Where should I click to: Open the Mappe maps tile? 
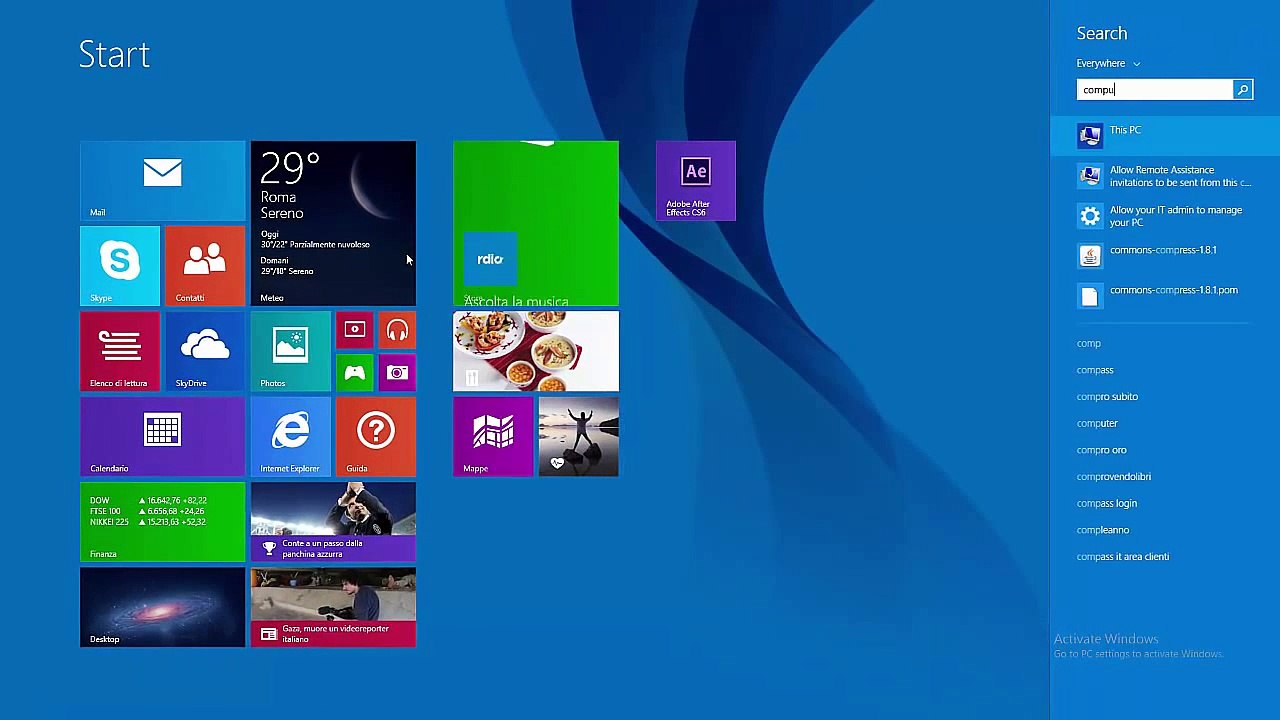pyautogui.click(x=493, y=437)
